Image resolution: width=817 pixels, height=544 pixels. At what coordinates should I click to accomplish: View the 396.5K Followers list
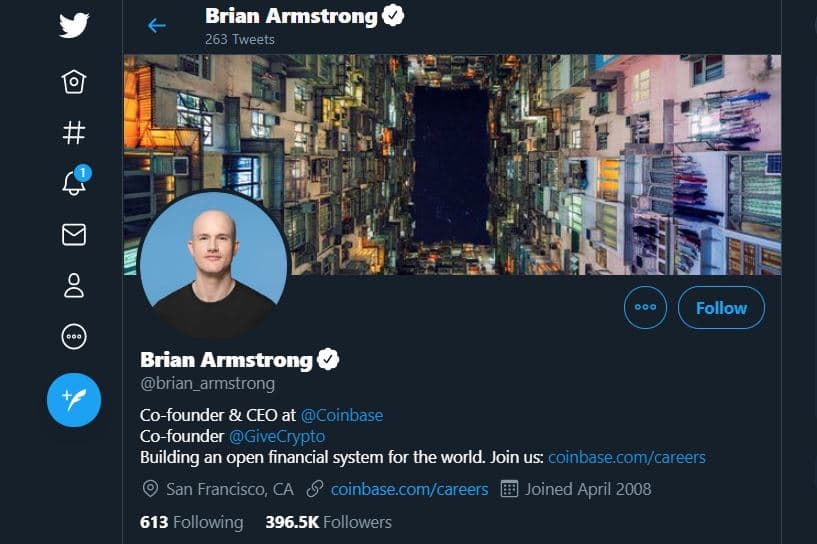tap(328, 522)
